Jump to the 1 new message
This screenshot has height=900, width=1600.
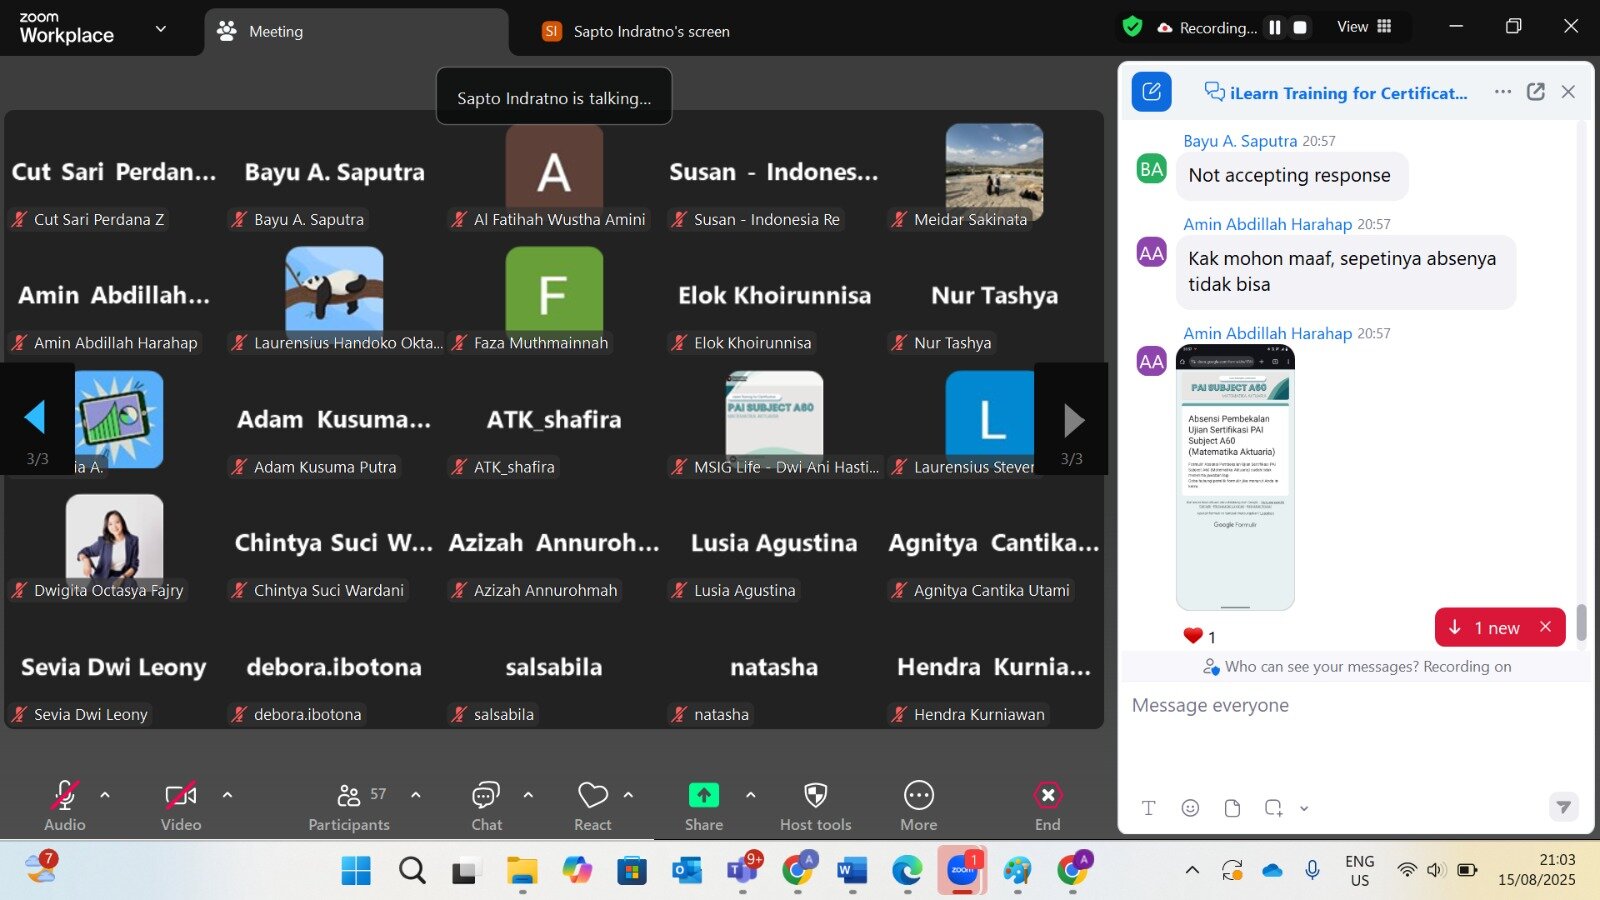tap(1486, 628)
